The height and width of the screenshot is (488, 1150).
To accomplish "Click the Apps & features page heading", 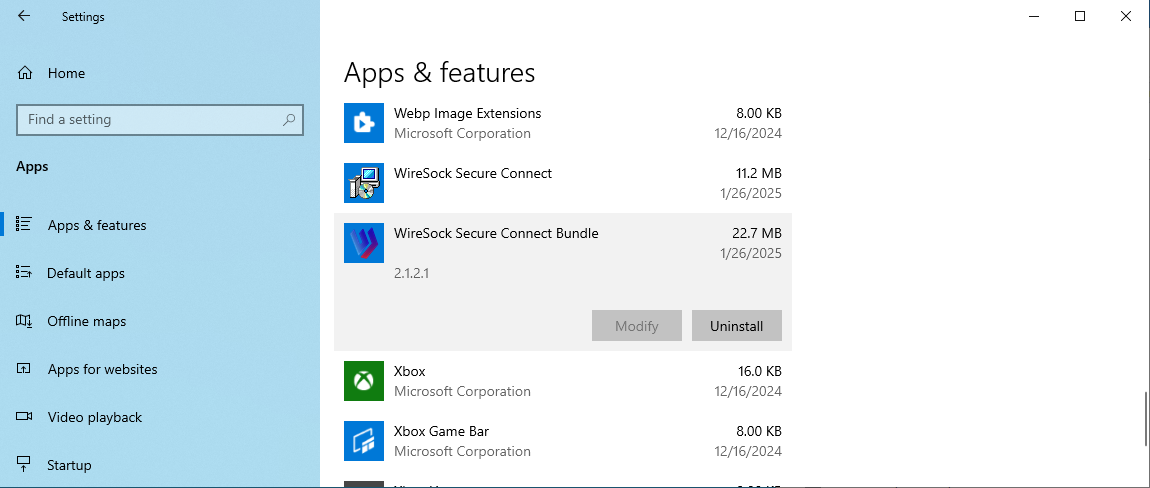I will [x=439, y=73].
